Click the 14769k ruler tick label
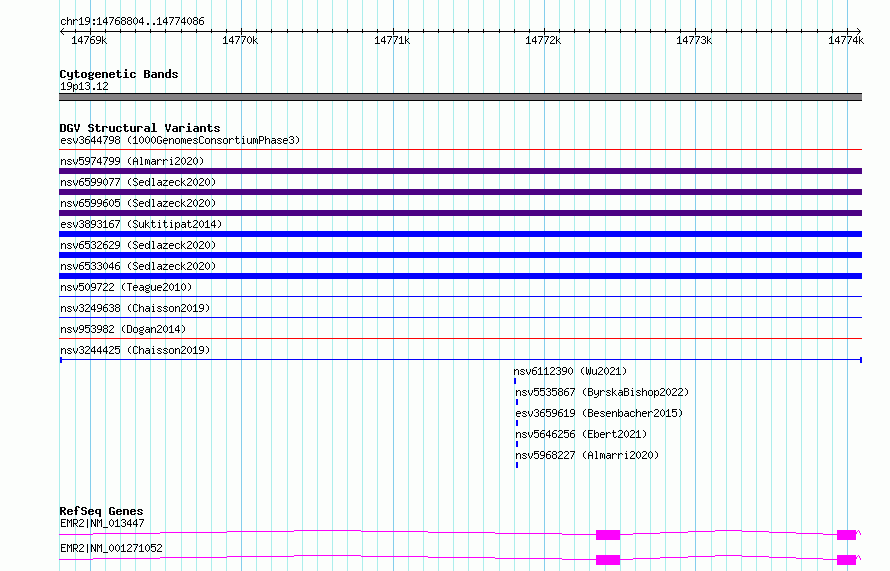The image size is (890, 571). click(89, 40)
